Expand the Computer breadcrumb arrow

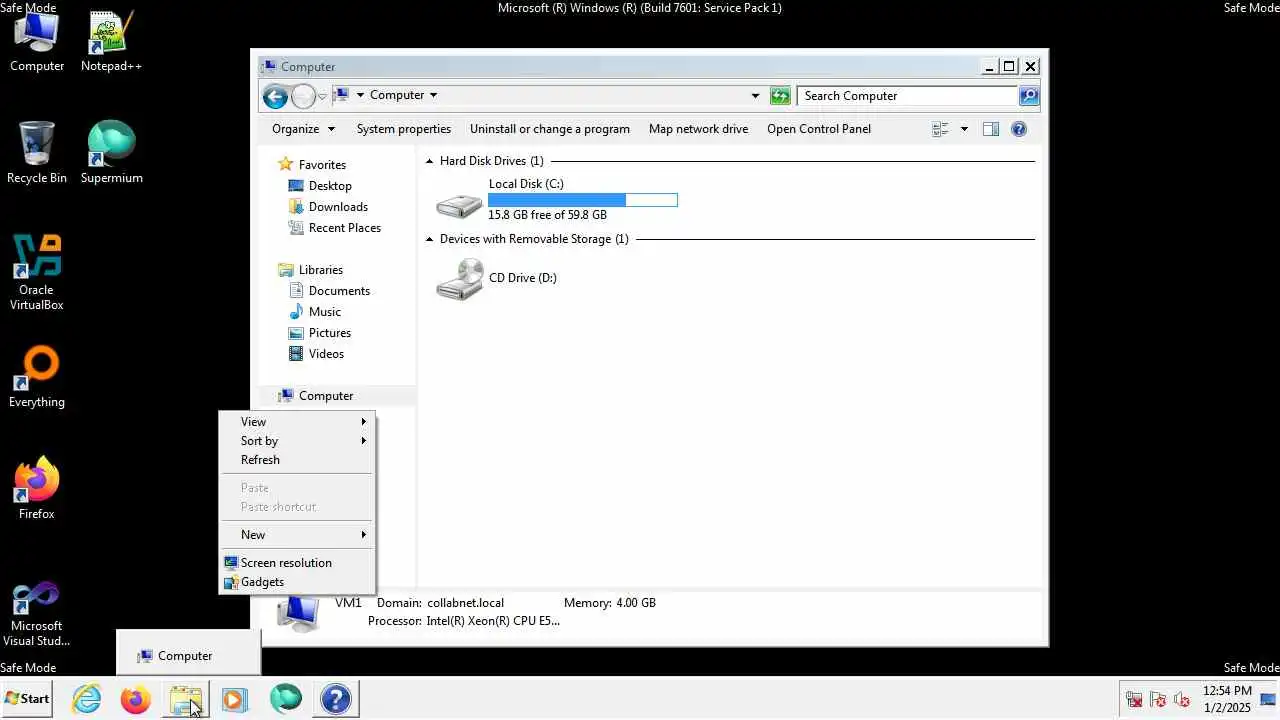[433, 95]
